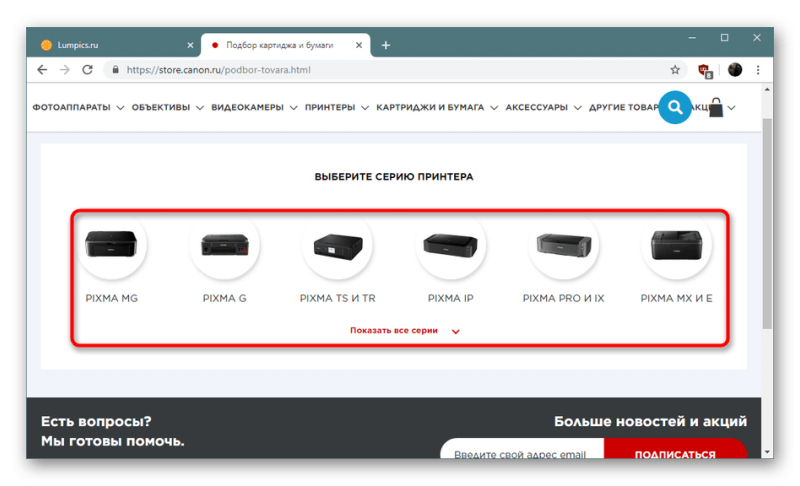The image size is (800, 486).
Task: Expand chevron after Показать все серии
Action: tap(456, 331)
